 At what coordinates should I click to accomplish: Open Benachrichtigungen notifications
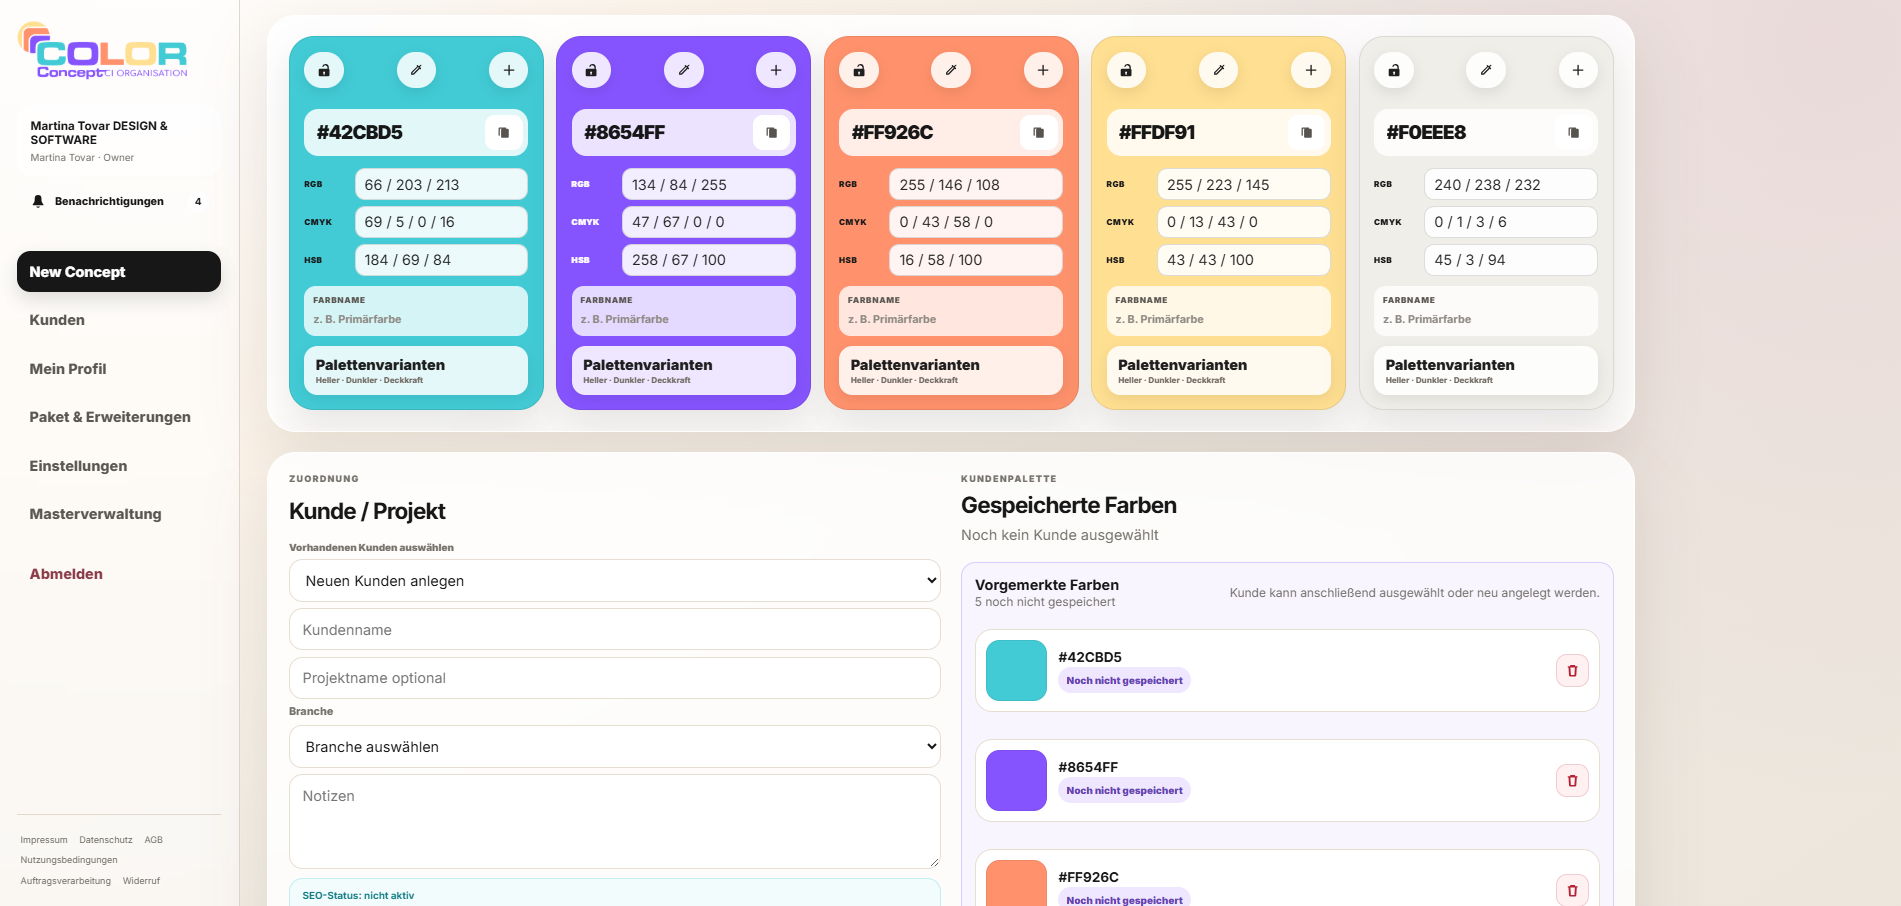(x=119, y=201)
